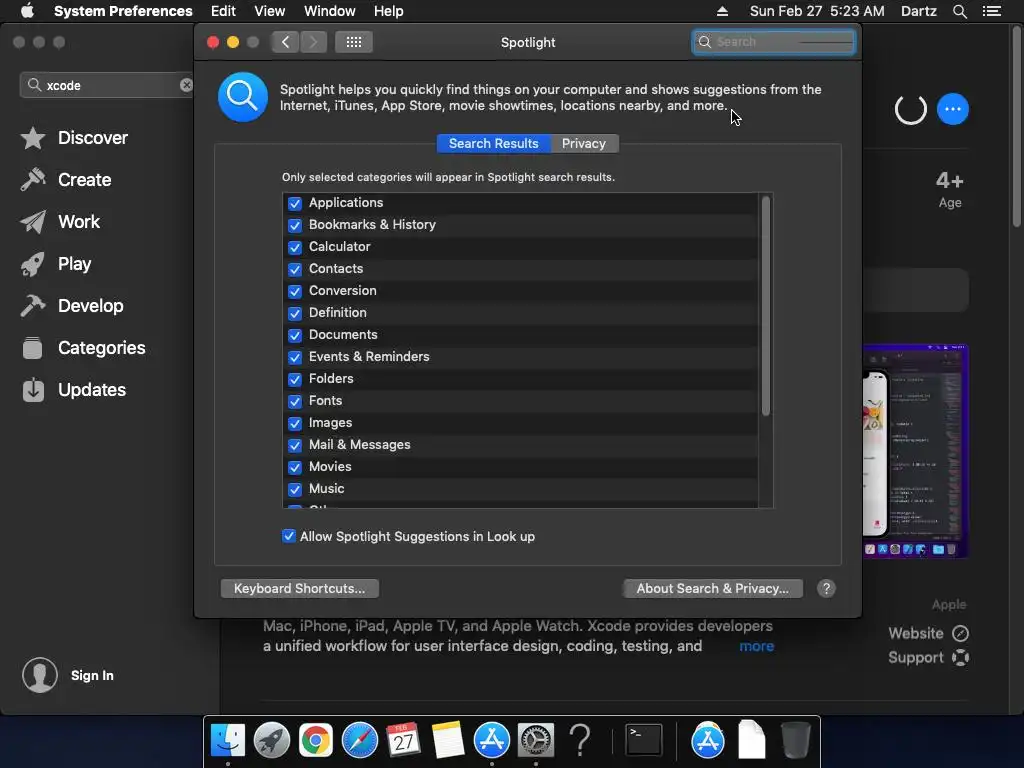Click the Keyboard Shortcuts button

(x=300, y=588)
